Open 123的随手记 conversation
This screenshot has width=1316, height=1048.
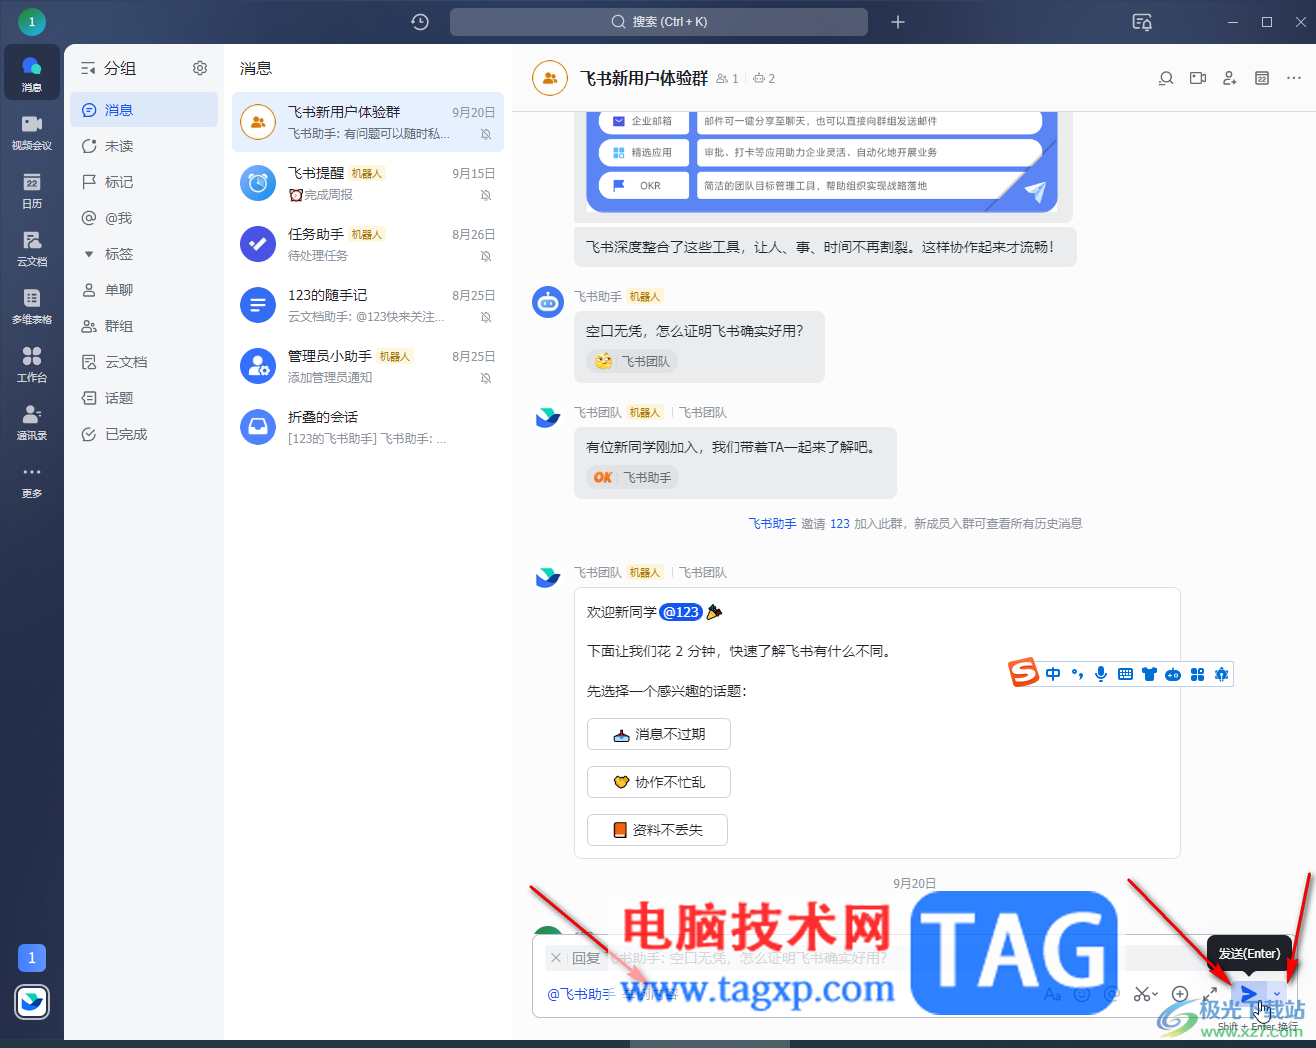(368, 305)
